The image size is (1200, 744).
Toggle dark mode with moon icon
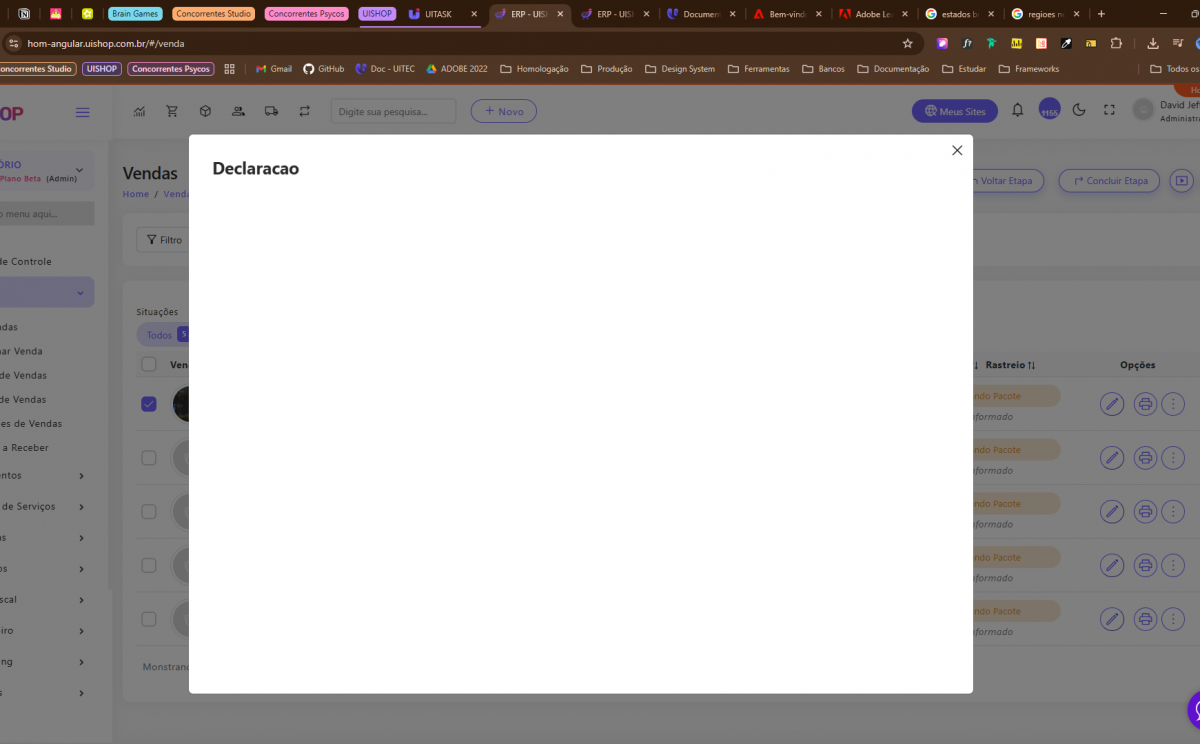(x=1079, y=111)
